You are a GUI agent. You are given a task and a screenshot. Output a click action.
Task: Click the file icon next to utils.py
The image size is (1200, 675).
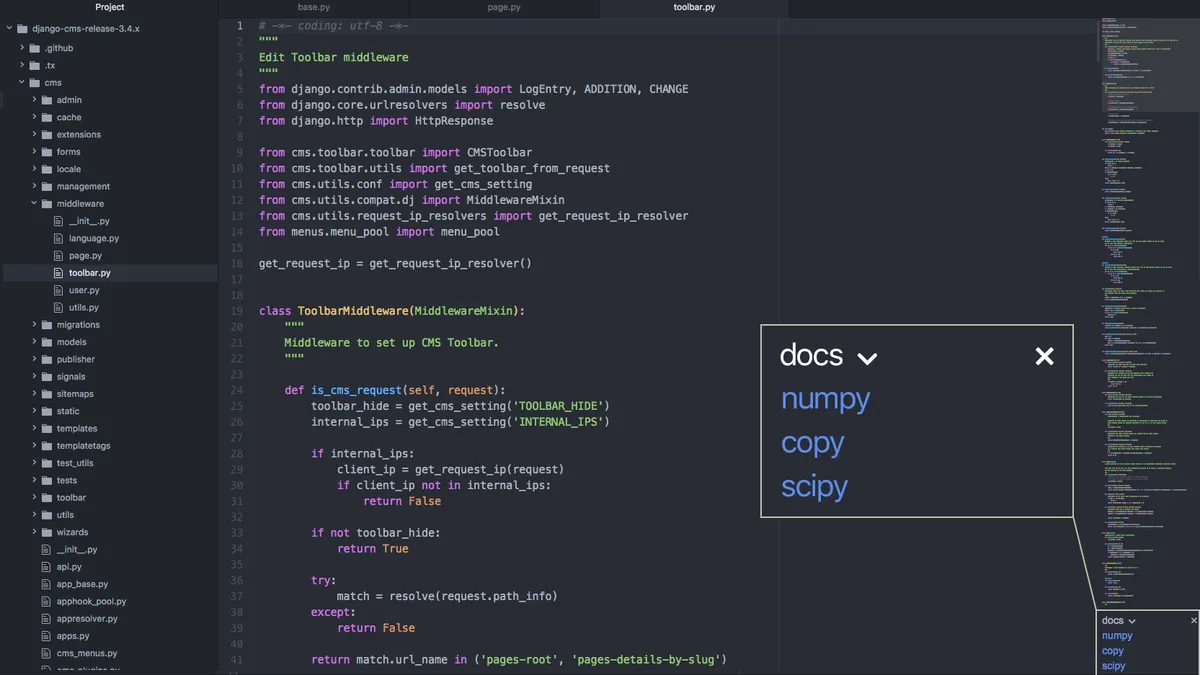[59, 307]
